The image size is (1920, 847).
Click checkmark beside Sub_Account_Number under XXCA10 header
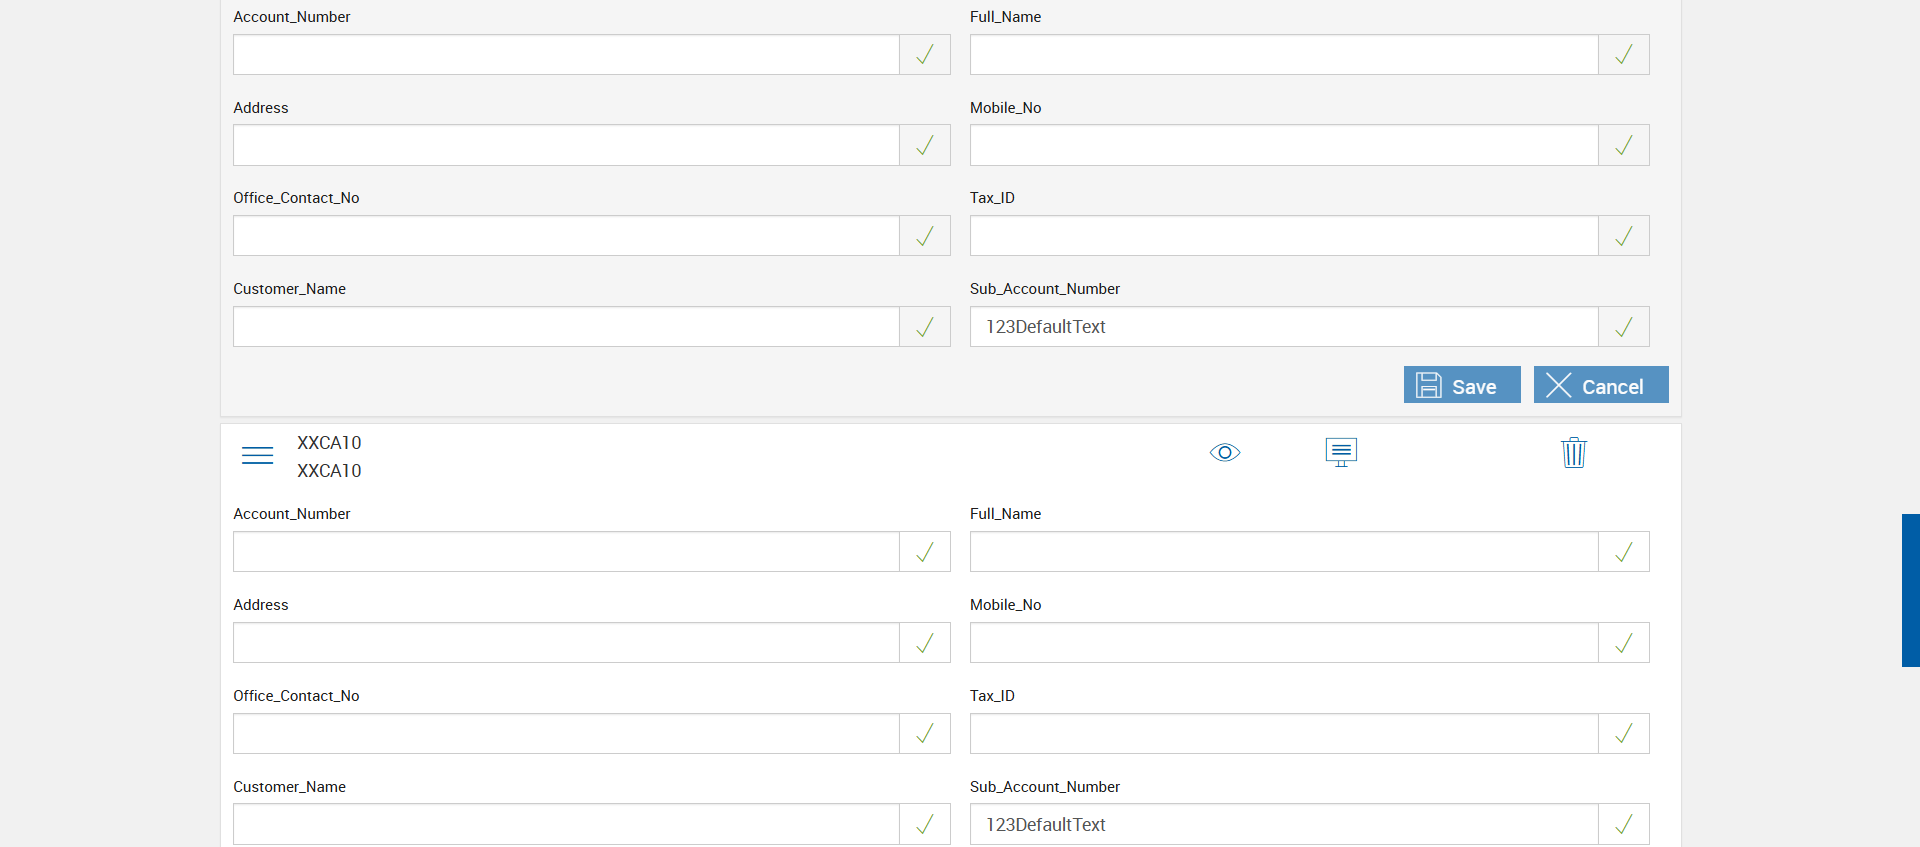[1623, 824]
